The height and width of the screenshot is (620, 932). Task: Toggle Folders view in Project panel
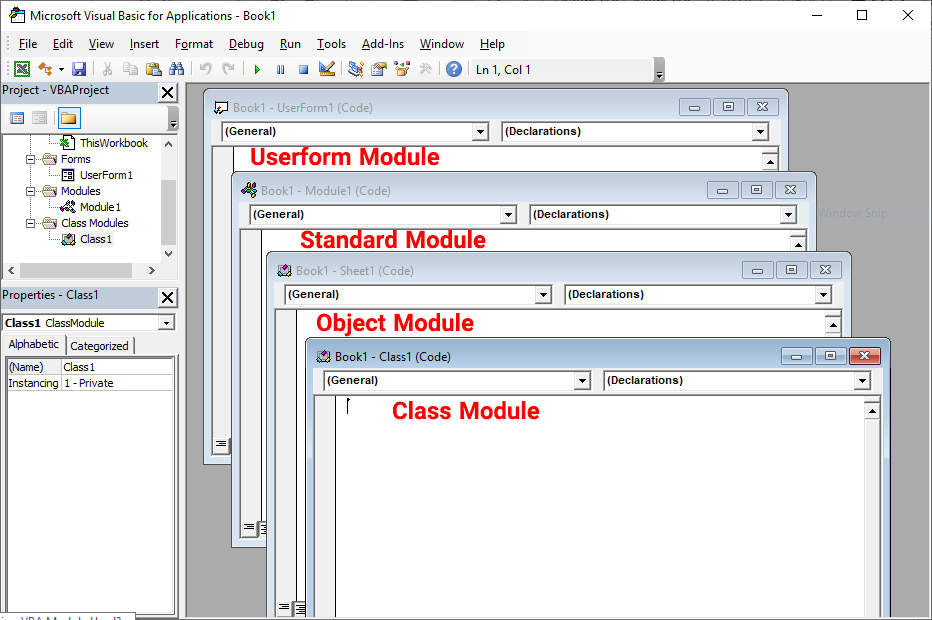(x=69, y=118)
